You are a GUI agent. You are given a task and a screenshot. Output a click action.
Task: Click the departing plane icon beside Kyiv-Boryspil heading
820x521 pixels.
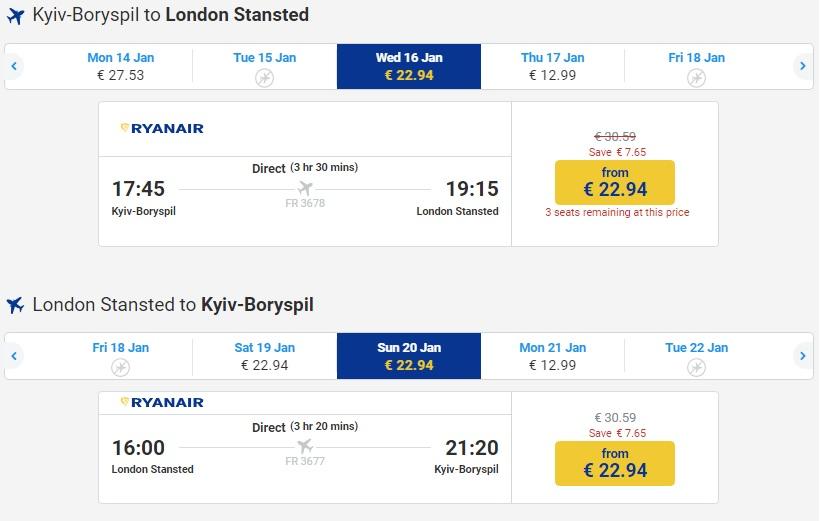(15, 16)
